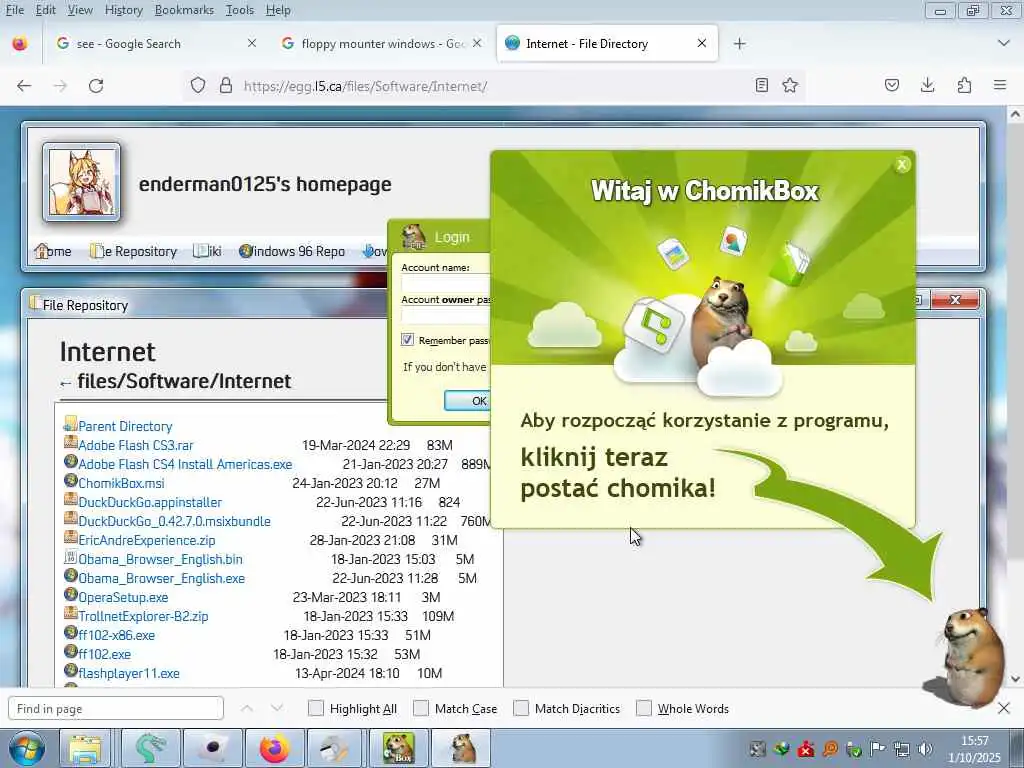
Task: Reload the current page
Action: pyautogui.click(x=96, y=86)
